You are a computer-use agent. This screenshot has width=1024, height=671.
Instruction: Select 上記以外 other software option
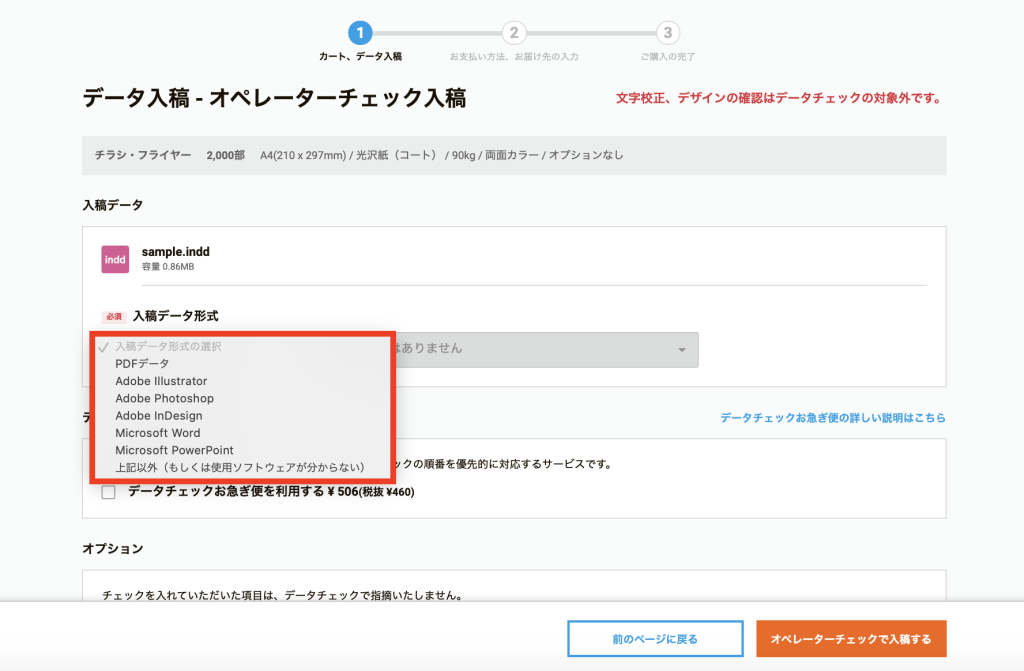[x=239, y=467]
